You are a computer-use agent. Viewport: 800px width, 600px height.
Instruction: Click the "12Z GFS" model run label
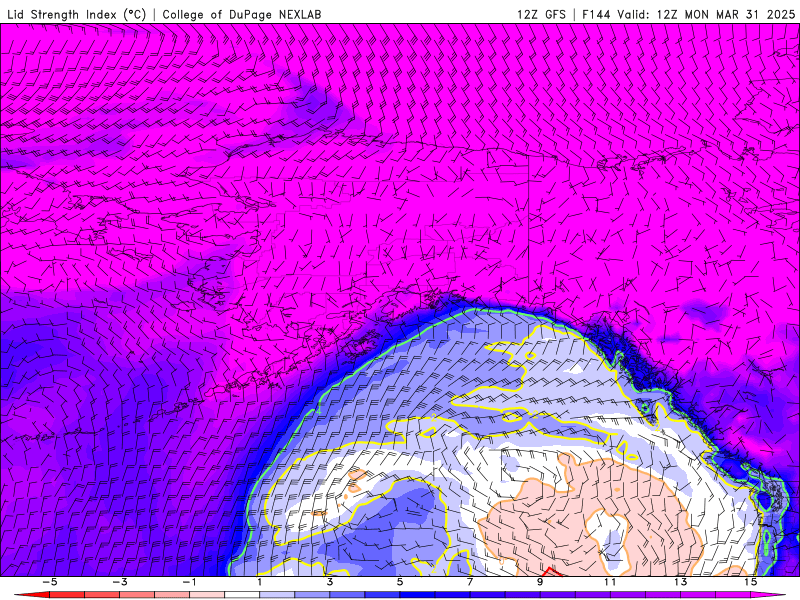(x=541, y=14)
